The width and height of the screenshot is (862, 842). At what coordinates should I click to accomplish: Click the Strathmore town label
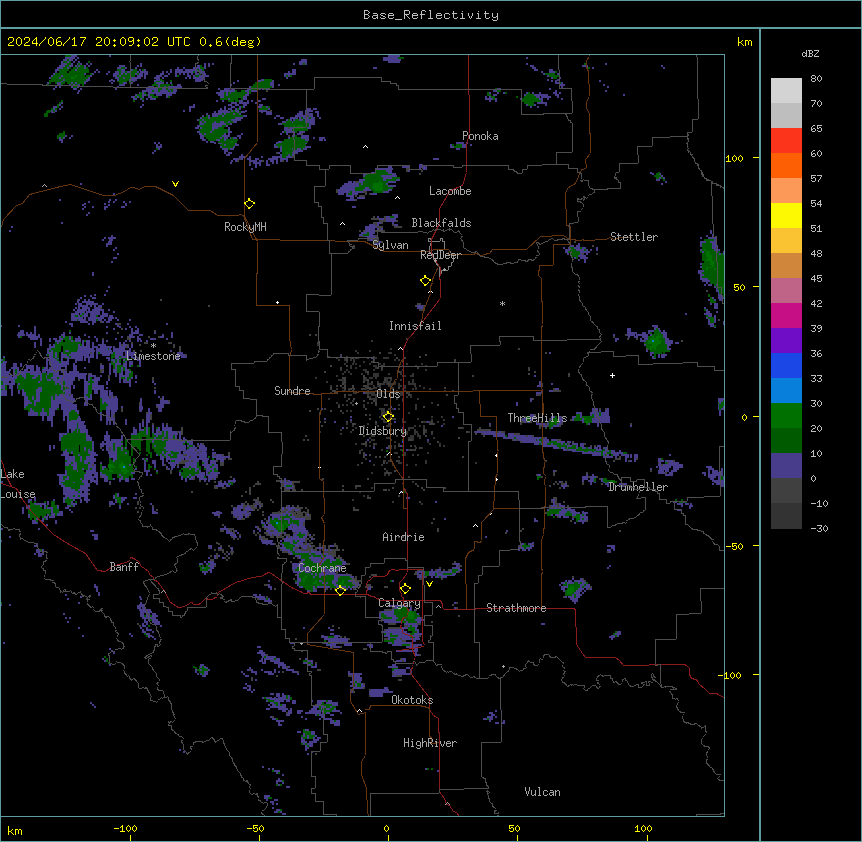516,608
